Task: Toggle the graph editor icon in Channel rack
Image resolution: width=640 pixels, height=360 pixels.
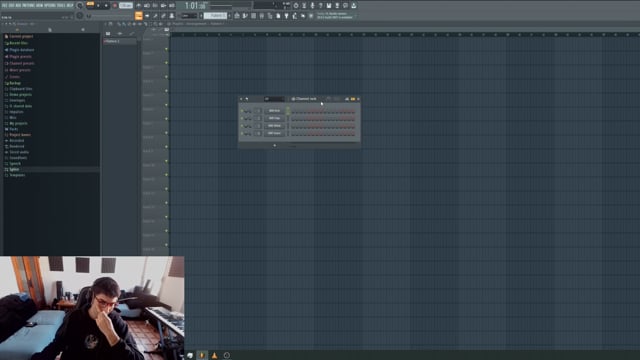Action: [347, 99]
